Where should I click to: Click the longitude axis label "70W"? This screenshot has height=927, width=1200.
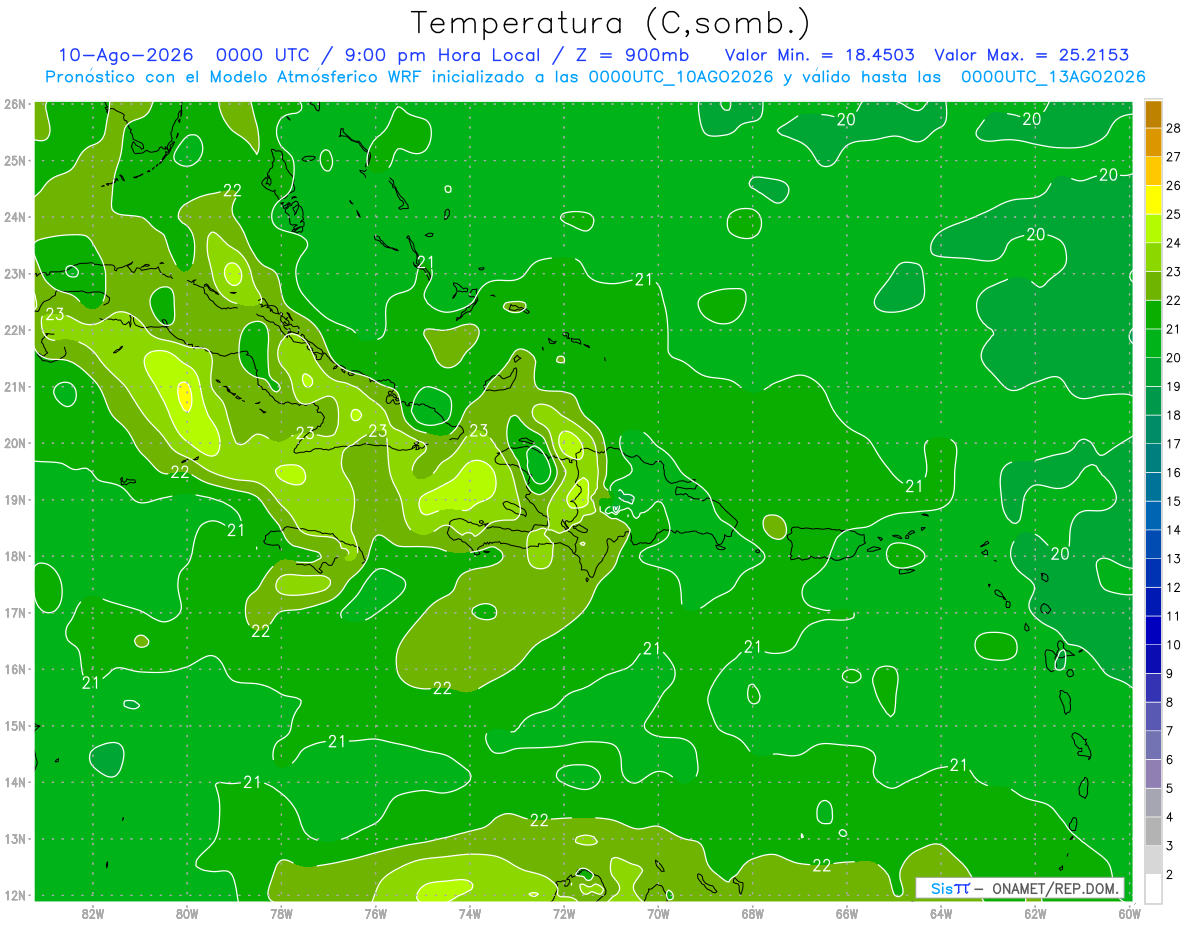(658, 913)
